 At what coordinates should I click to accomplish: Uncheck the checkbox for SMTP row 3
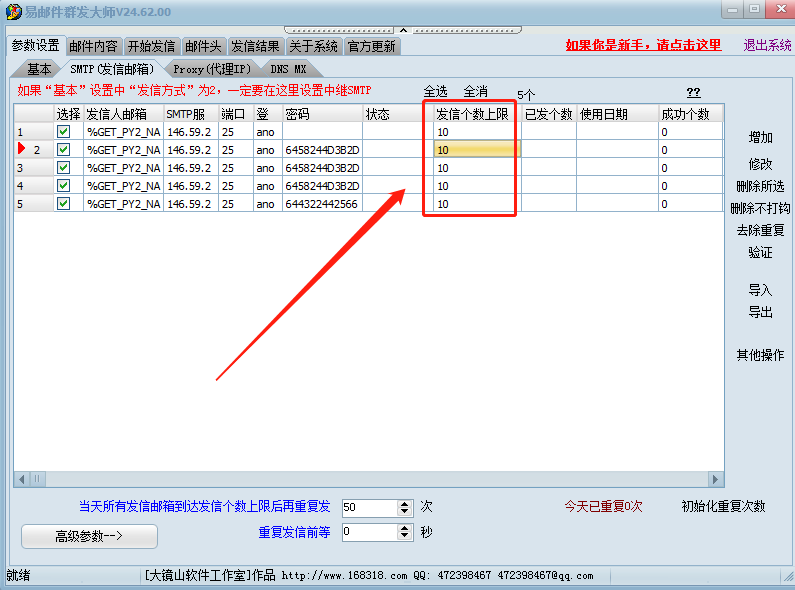click(63, 168)
